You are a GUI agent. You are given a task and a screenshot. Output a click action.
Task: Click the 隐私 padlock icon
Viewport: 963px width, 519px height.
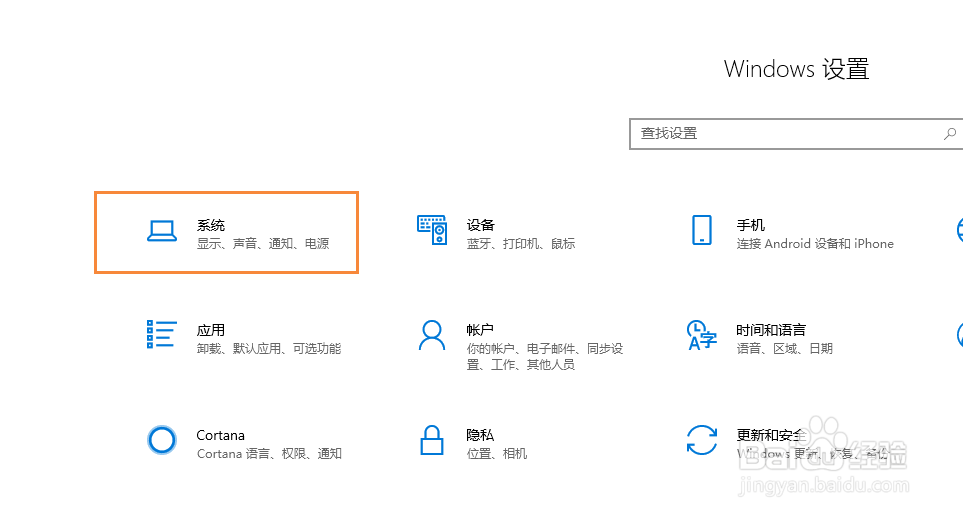pyautogui.click(x=432, y=440)
